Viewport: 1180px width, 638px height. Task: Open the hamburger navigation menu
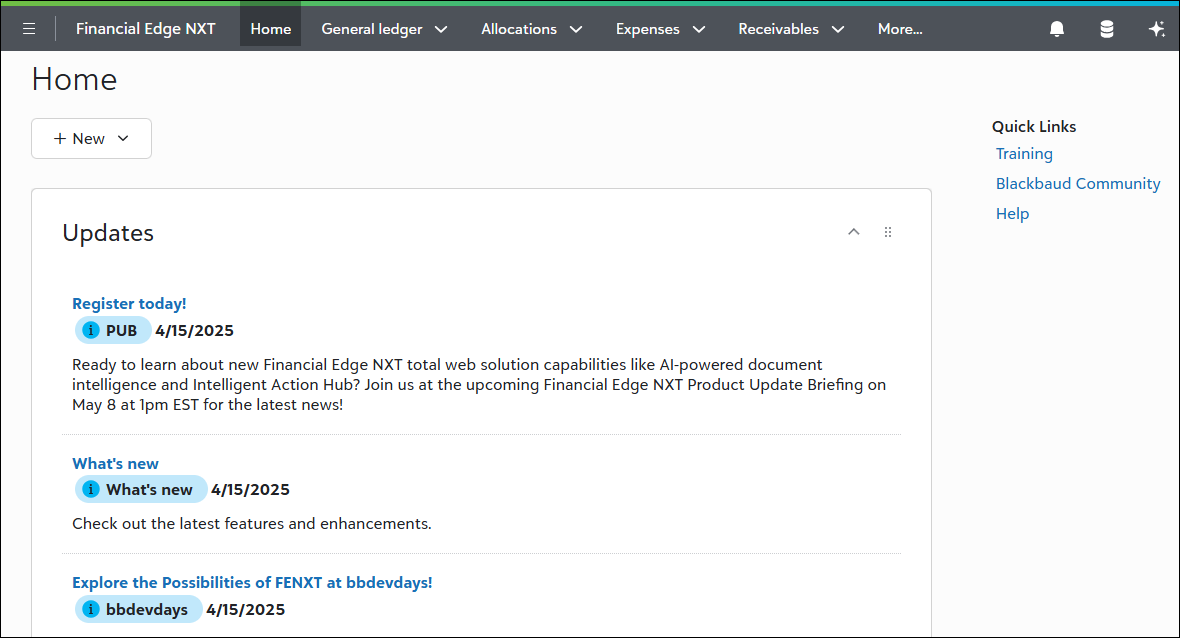[x=29, y=29]
